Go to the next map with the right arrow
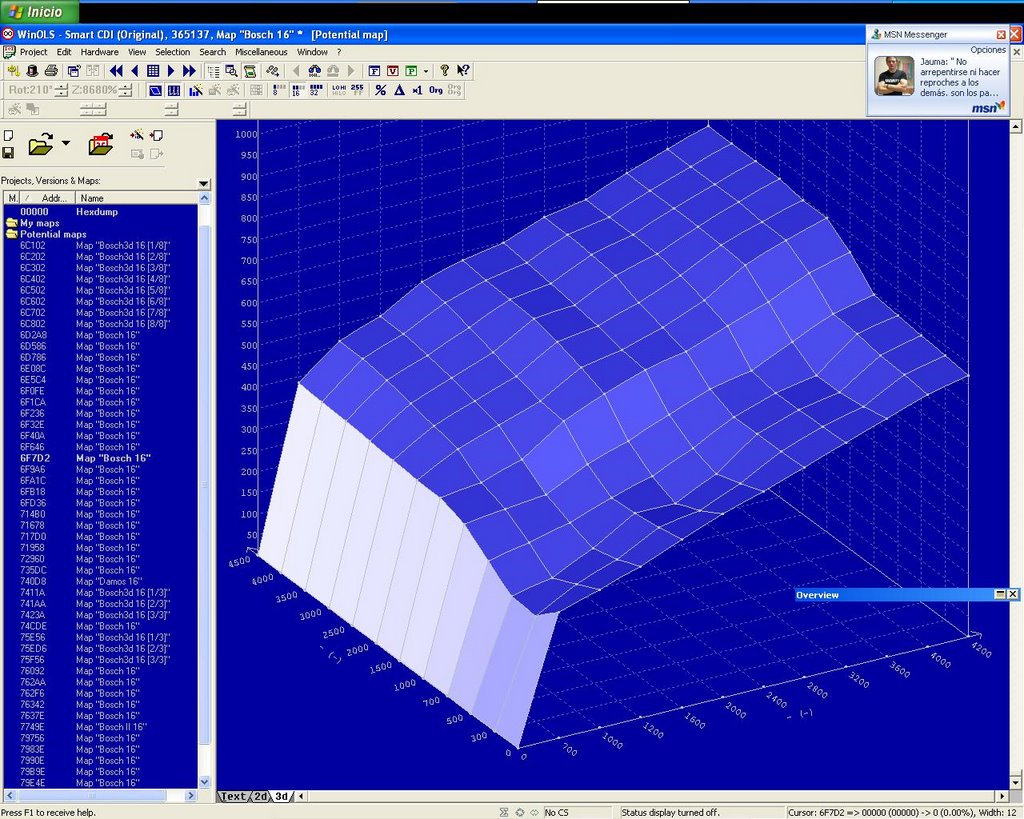Viewport: 1024px width, 819px height. point(171,71)
